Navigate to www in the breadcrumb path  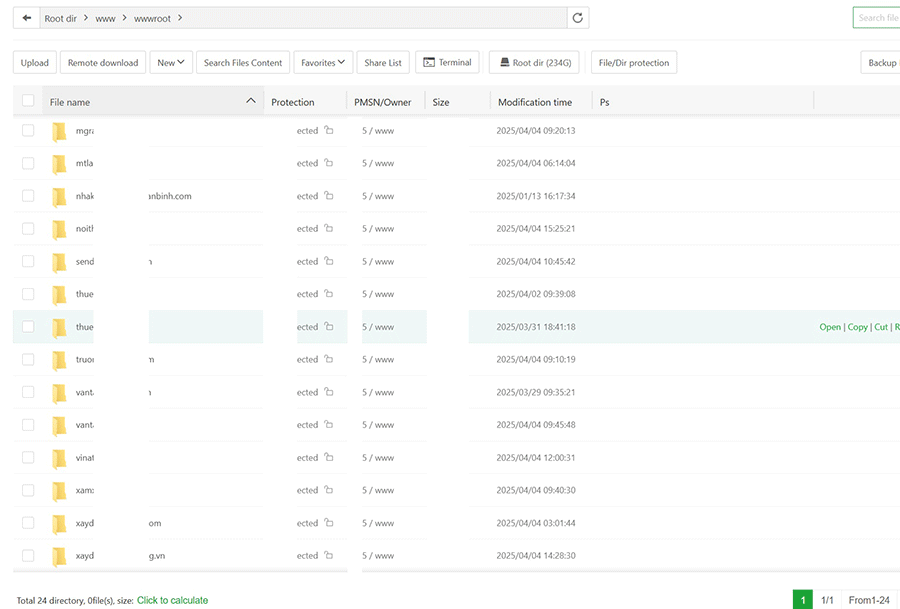pyautogui.click(x=105, y=18)
